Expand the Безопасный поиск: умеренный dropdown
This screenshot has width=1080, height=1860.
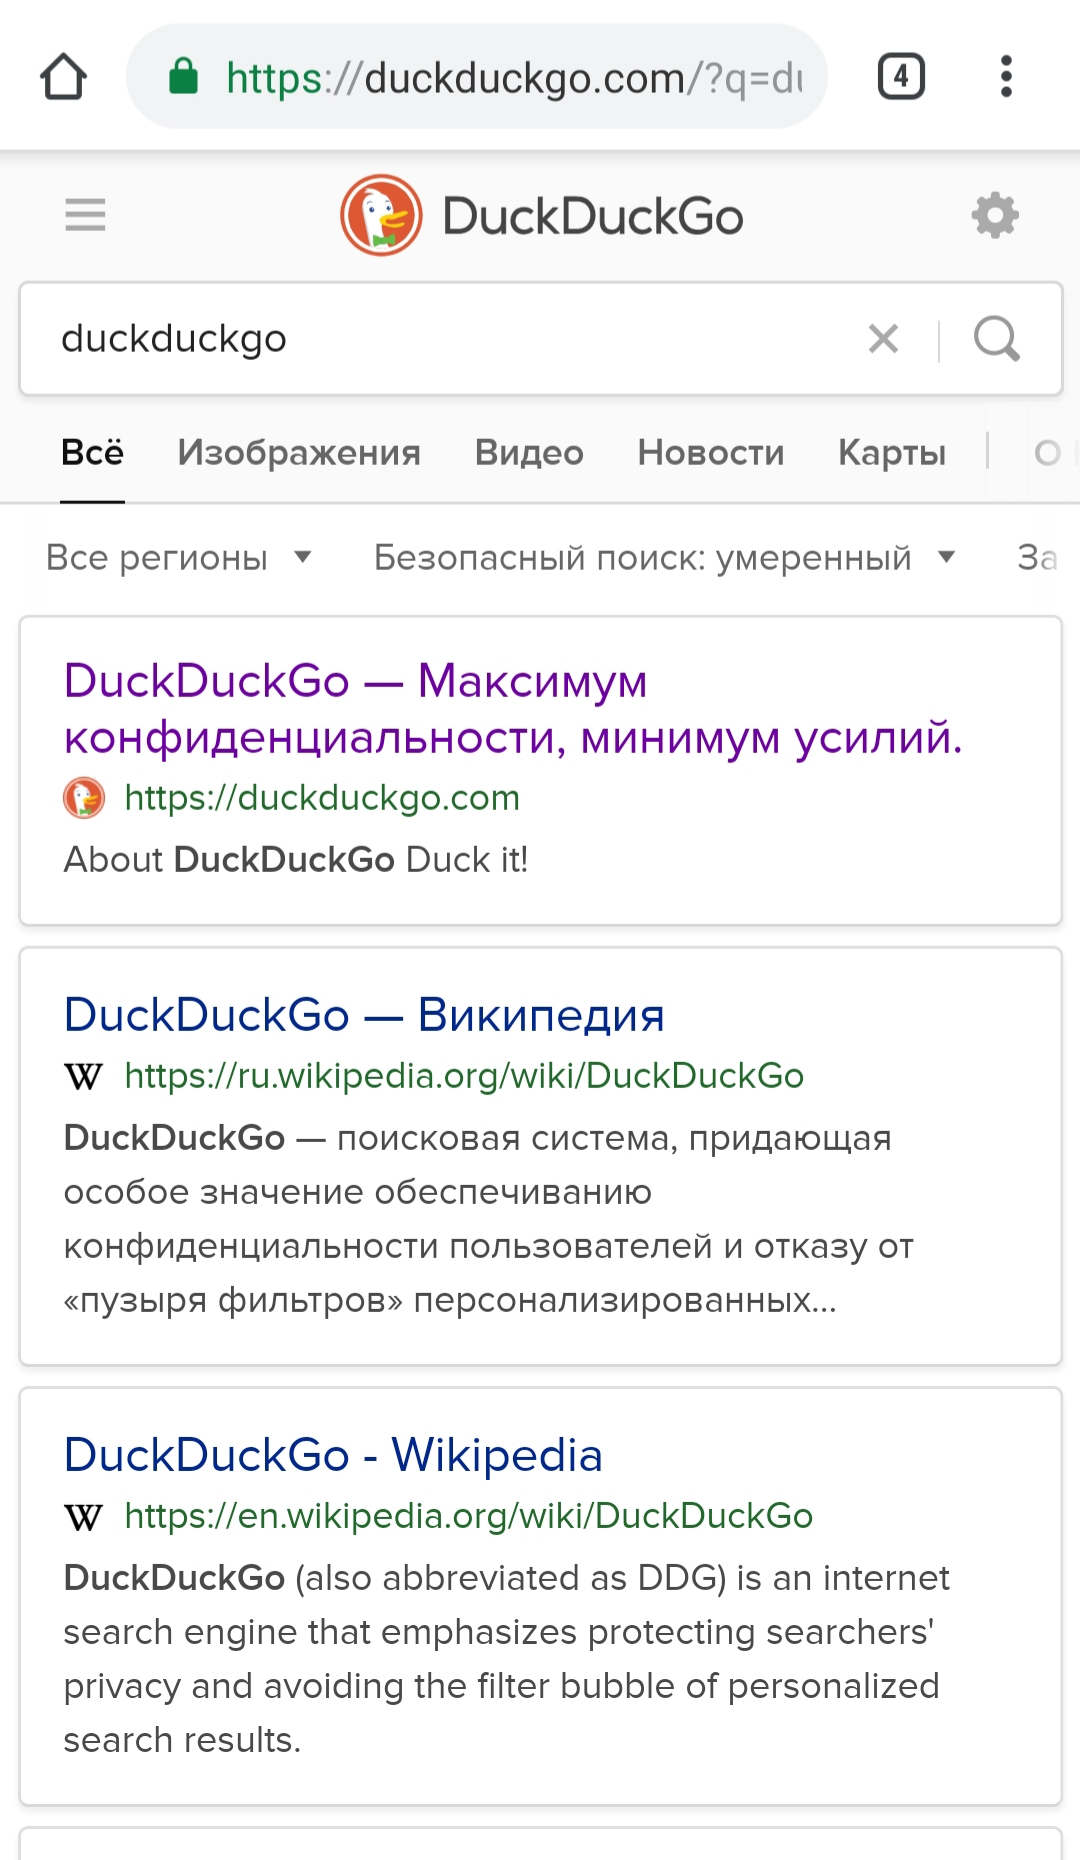click(664, 557)
